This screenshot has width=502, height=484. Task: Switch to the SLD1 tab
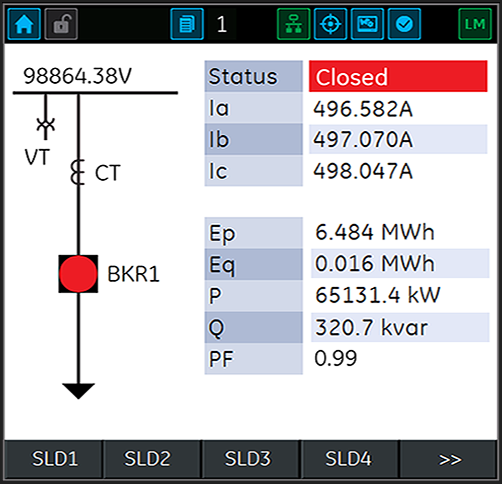[x=54, y=459]
